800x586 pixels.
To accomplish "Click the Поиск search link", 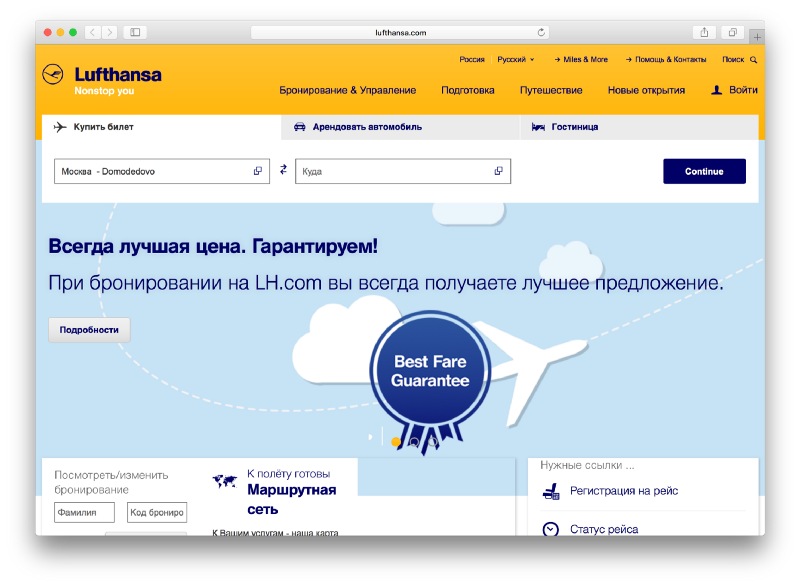I will pyautogui.click(x=733, y=60).
